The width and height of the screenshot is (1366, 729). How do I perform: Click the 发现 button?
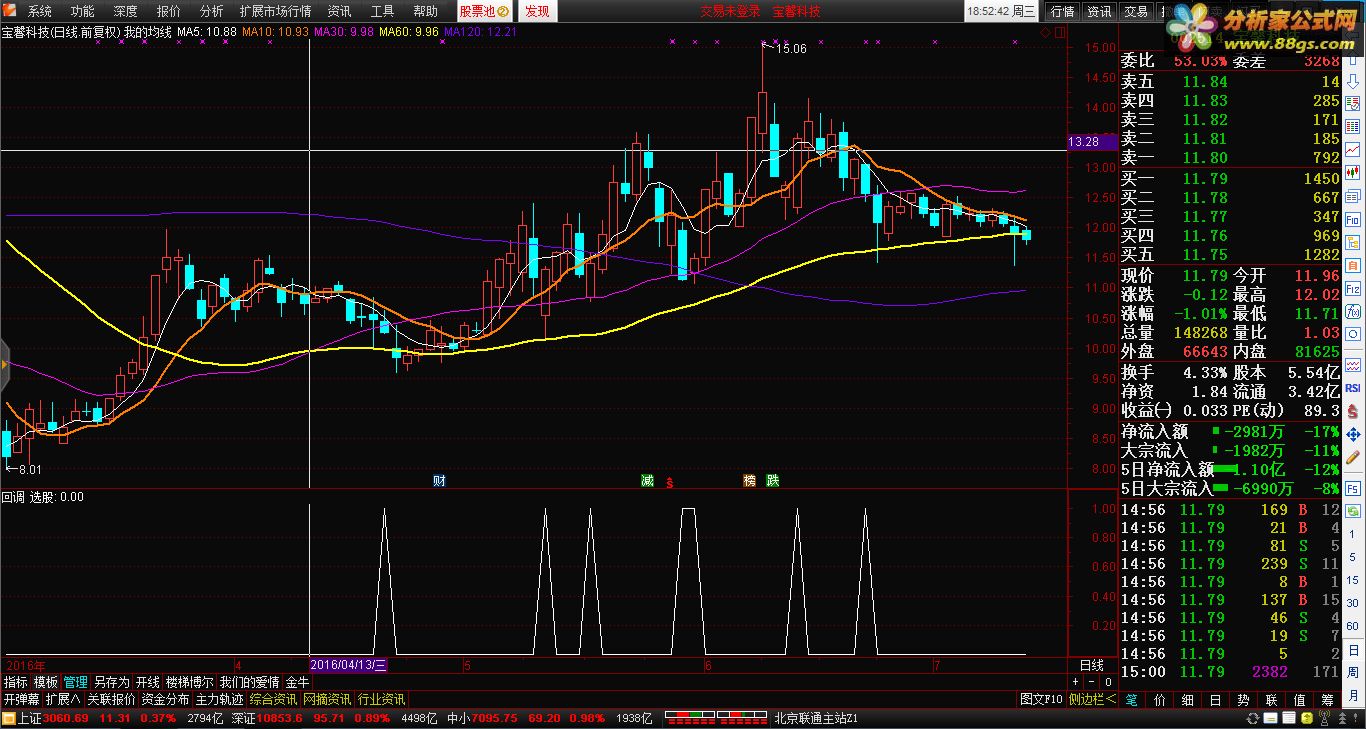point(537,11)
